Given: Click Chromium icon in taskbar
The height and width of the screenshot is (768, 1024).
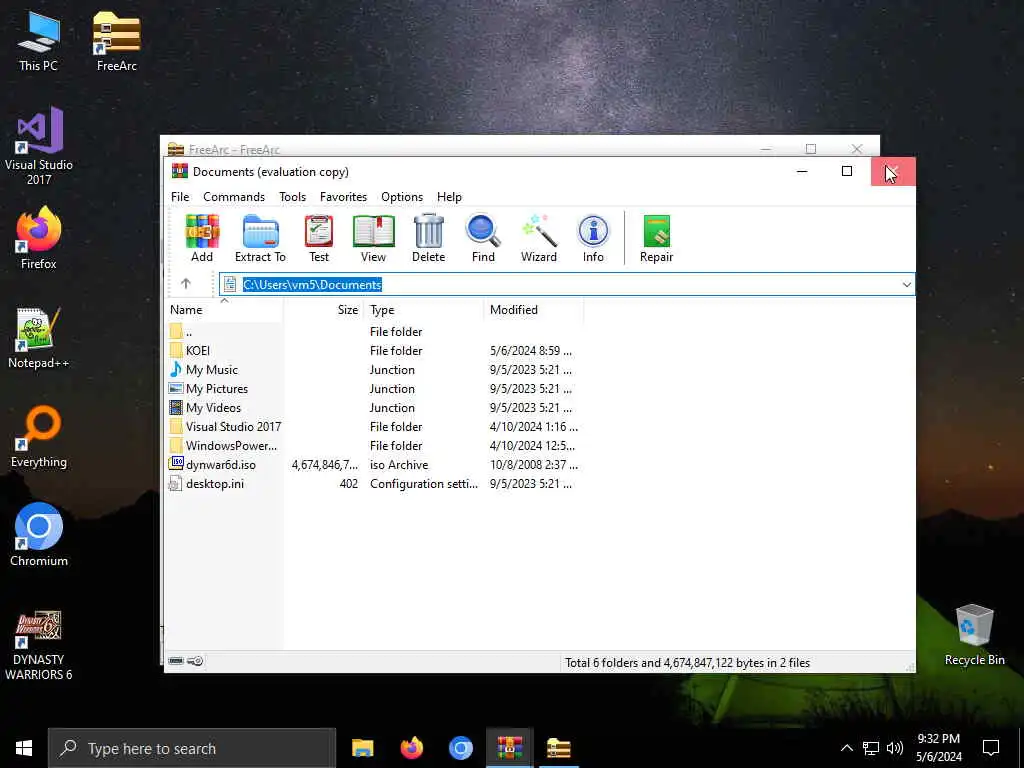Looking at the screenshot, I should point(460,748).
